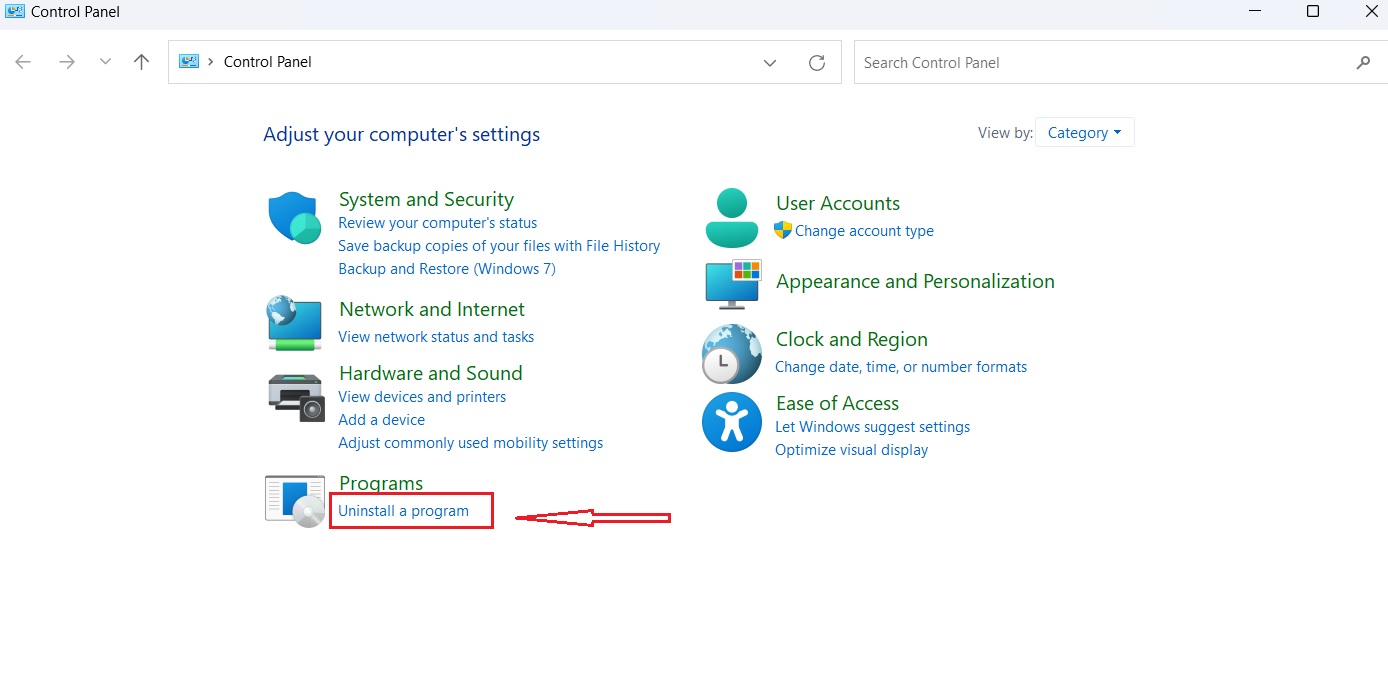Screen dimensions: 1388x693
Task: Open the View by Category dropdown
Action: point(1084,133)
